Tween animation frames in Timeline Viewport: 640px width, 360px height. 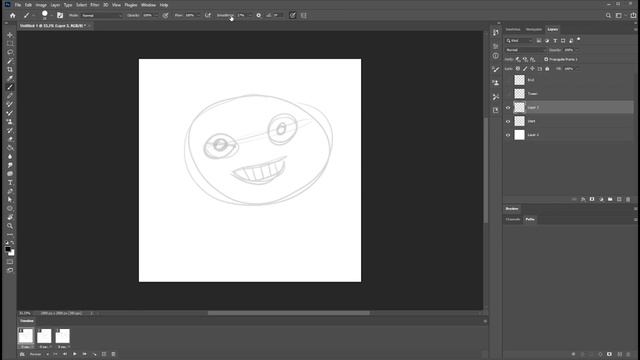pos(94,354)
